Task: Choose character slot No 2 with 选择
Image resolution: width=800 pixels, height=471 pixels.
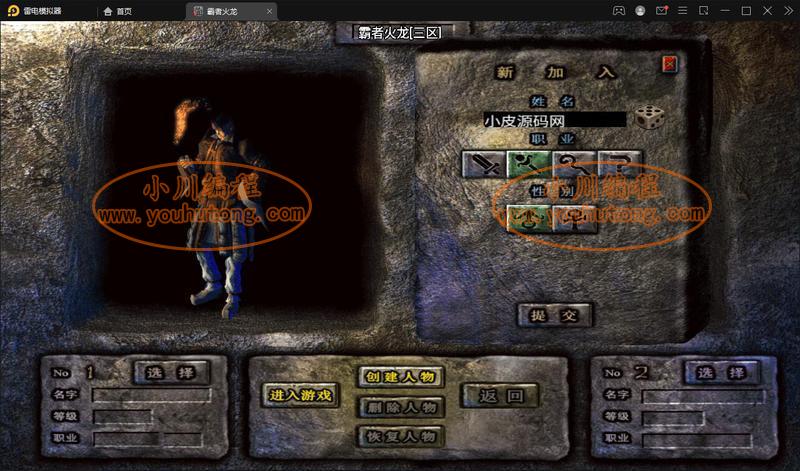Action: pyautogui.click(x=721, y=373)
